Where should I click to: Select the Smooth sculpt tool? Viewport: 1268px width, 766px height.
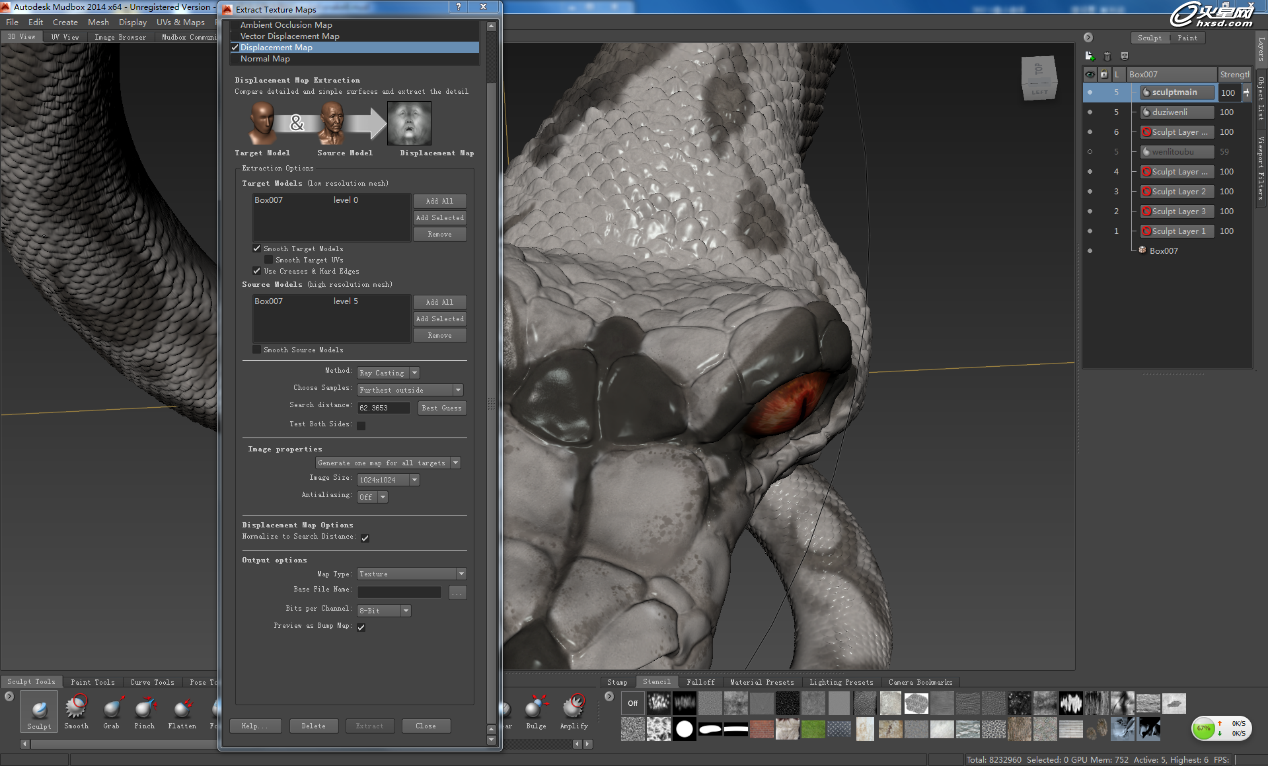pyautogui.click(x=77, y=711)
